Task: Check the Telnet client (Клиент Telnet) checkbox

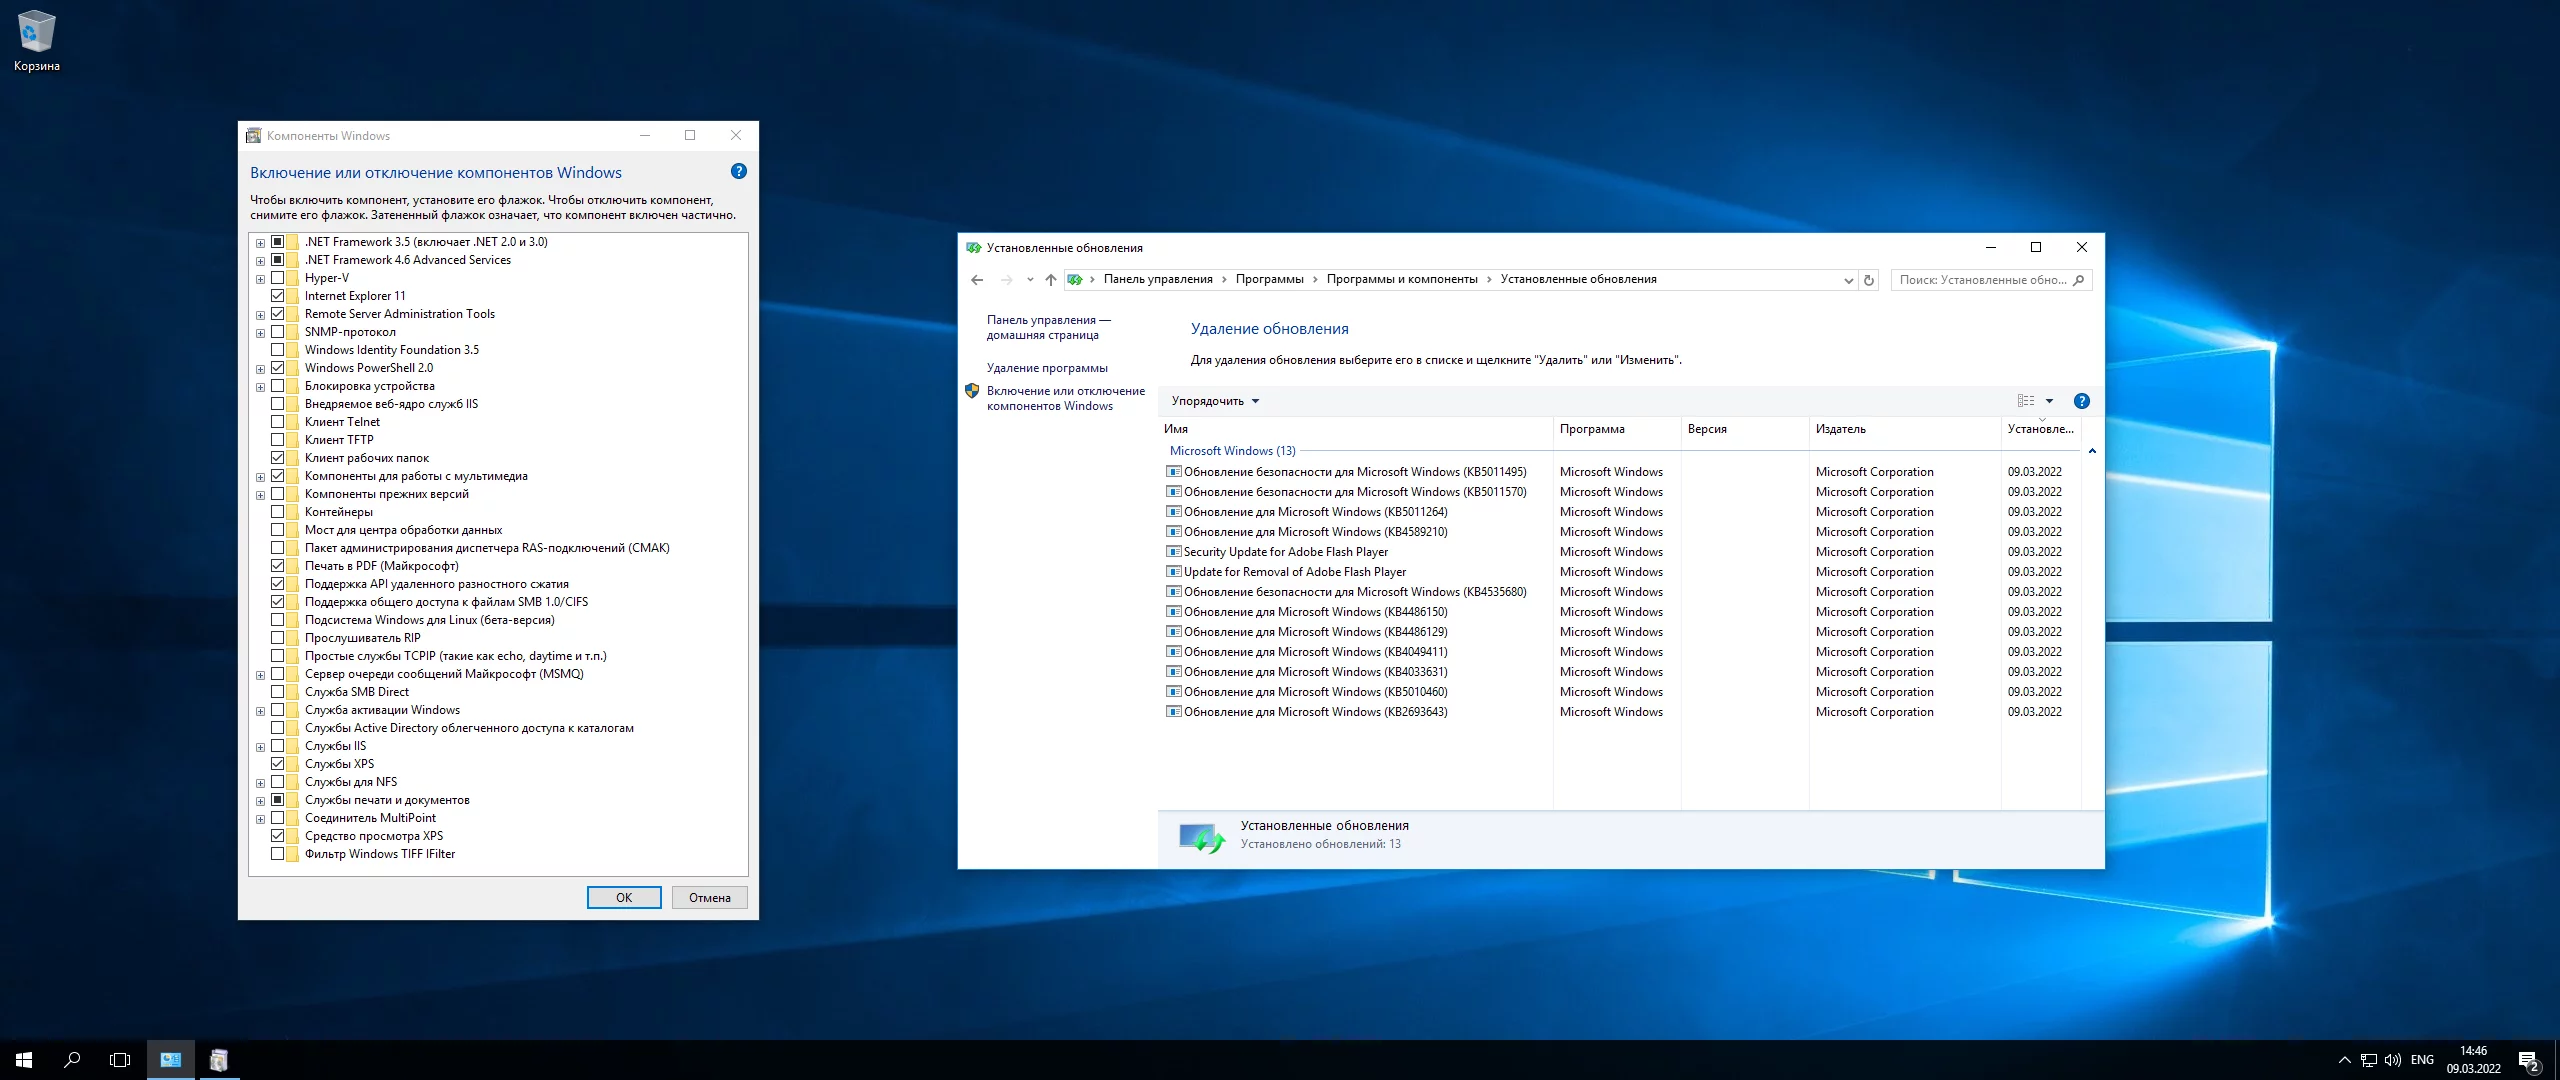Action: click(x=278, y=422)
